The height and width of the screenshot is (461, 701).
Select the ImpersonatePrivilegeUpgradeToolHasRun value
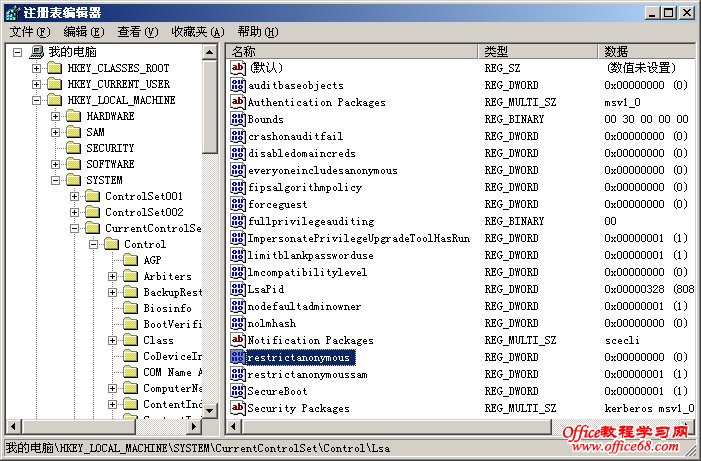(x=359, y=238)
